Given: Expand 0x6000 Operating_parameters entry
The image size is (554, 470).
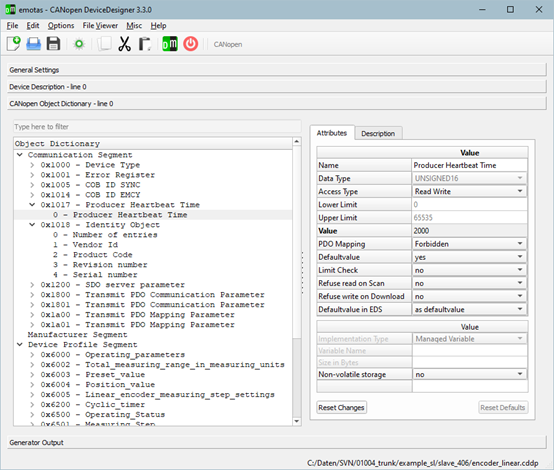Looking at the screenshot, I should pos(32,355).
